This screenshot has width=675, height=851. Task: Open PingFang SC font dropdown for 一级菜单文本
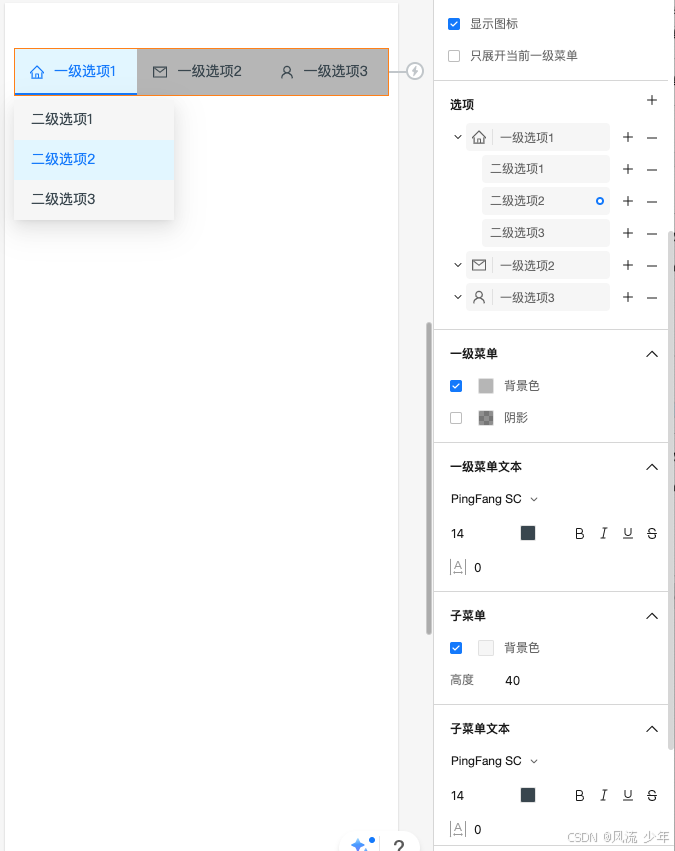coord(494,499)
